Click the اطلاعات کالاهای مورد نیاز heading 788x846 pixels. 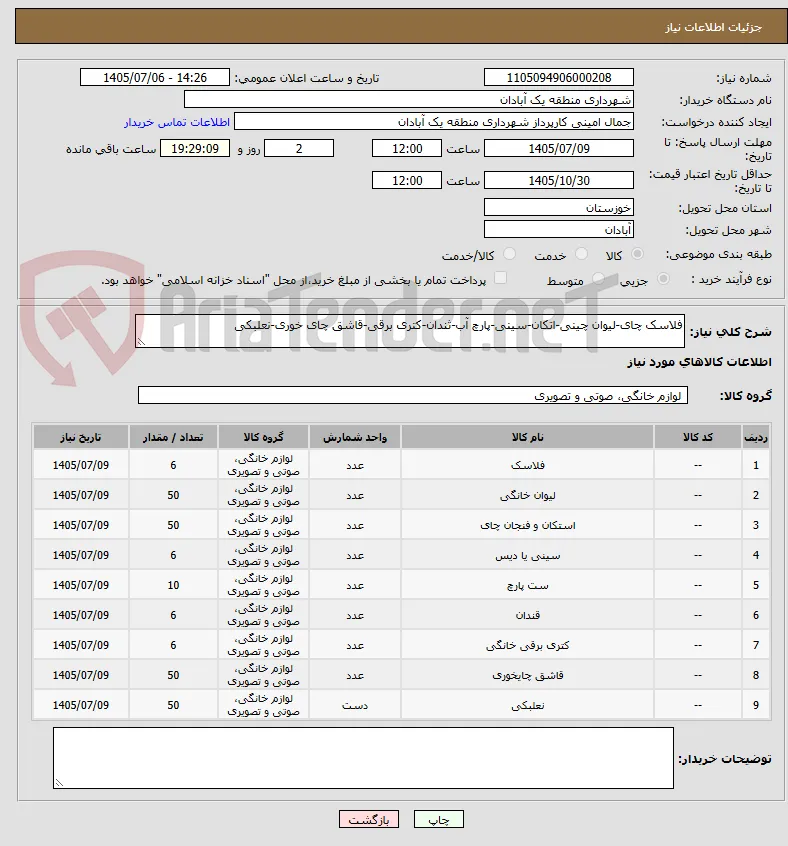click(x=699, y=362)
